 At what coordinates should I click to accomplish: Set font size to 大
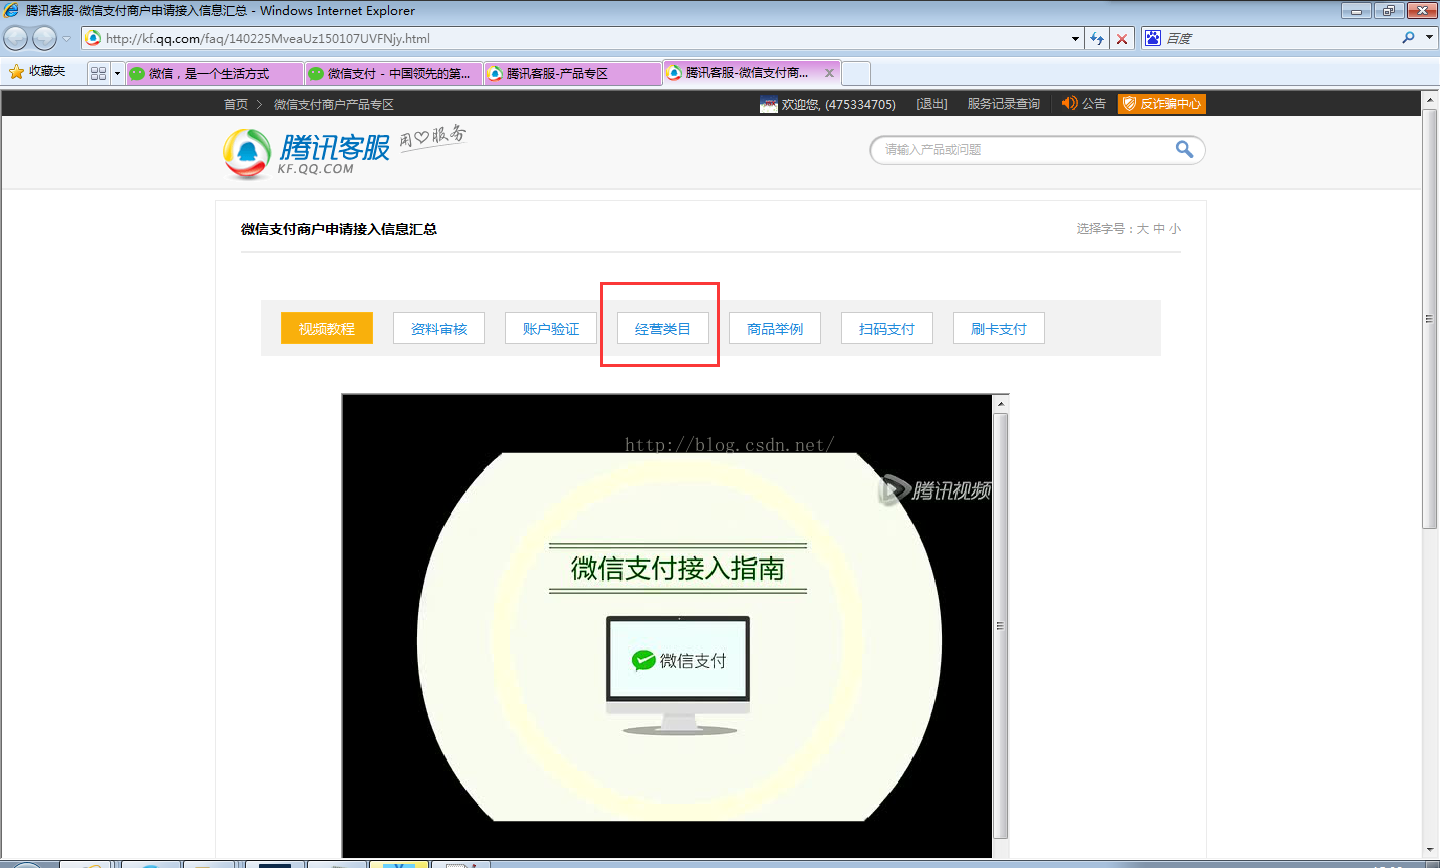click(1143, 229)
